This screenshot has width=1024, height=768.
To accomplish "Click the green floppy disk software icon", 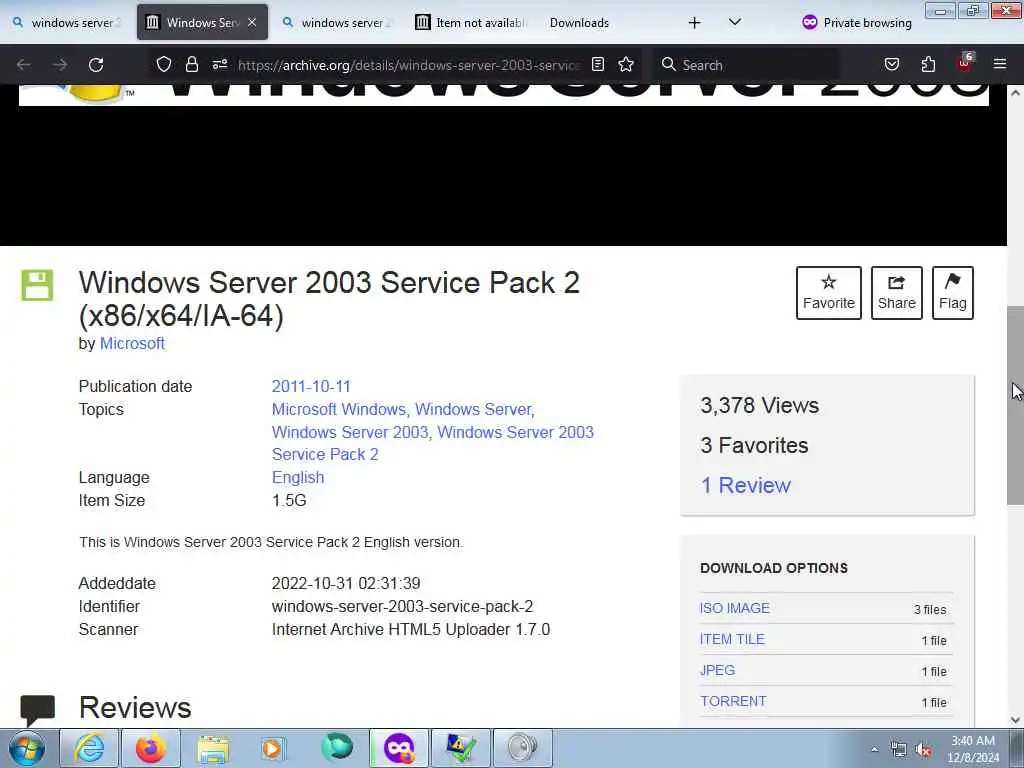I will coord(37,285).
